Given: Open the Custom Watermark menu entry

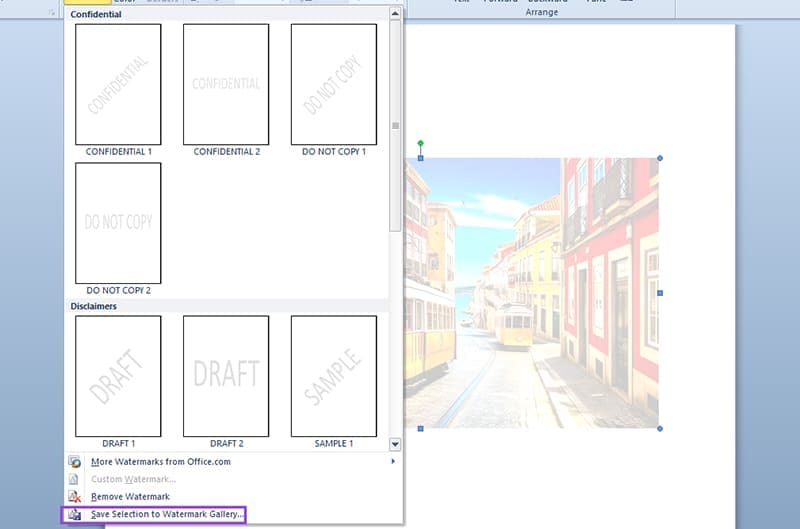Looking at the screenshot, I should (x=133, y=479).
